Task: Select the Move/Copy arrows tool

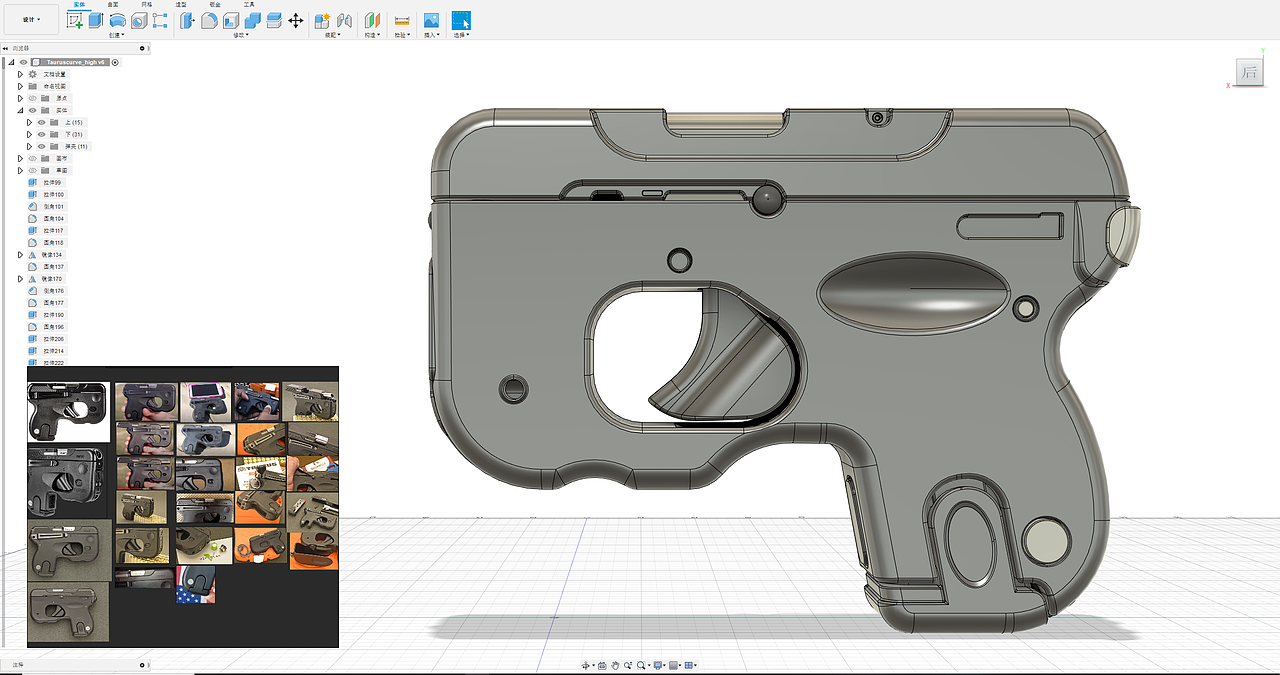Action: coord(296,20)
